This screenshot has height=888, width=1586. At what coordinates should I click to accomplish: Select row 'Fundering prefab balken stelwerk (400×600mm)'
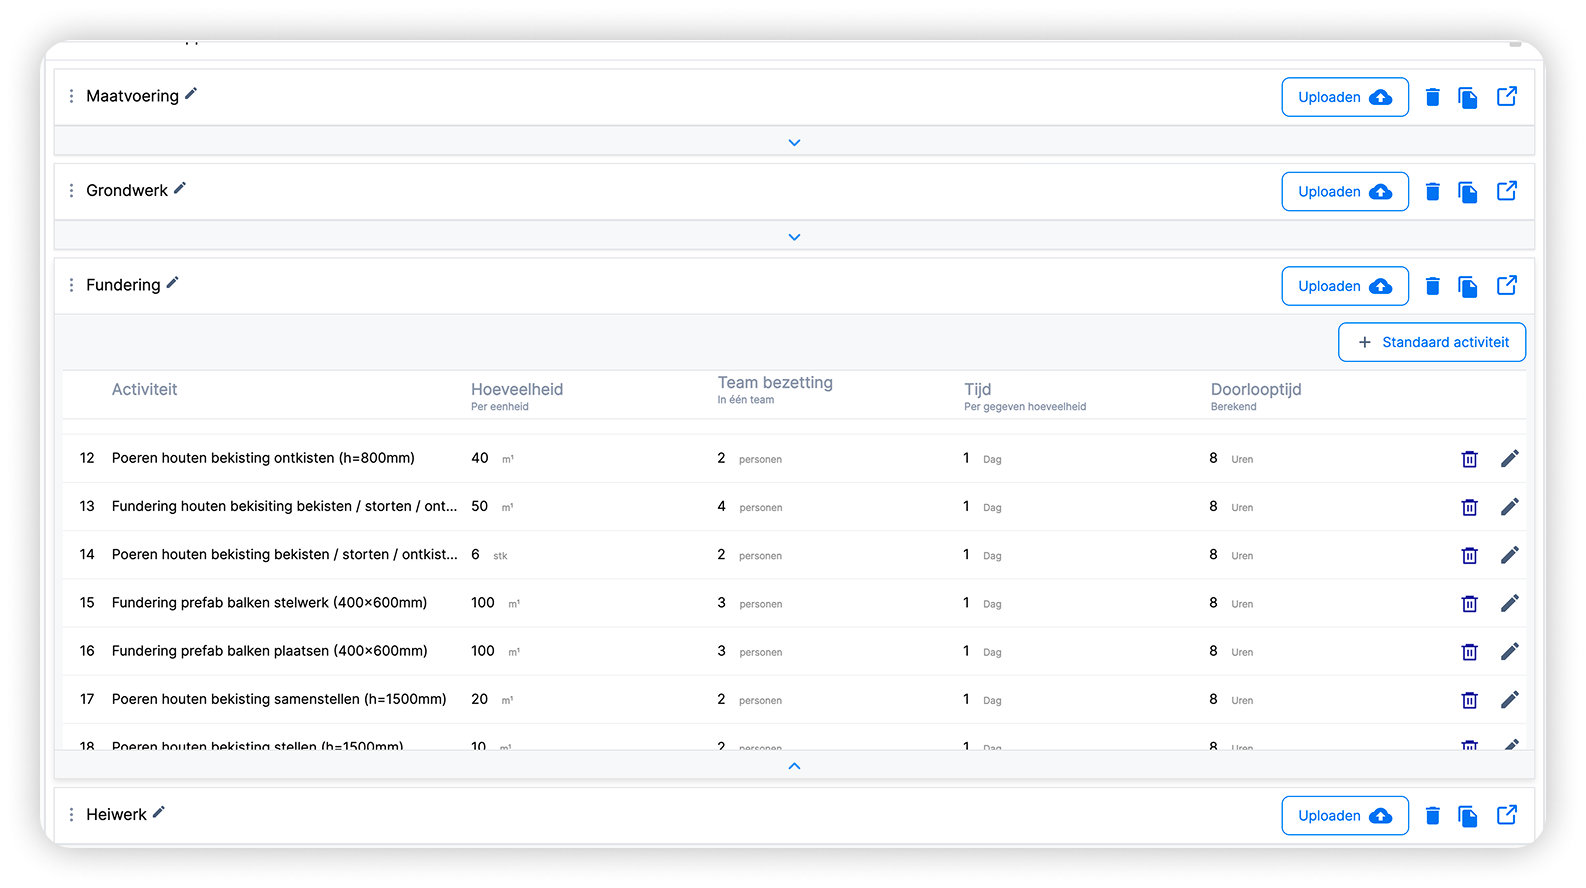[x=794, y=603]
